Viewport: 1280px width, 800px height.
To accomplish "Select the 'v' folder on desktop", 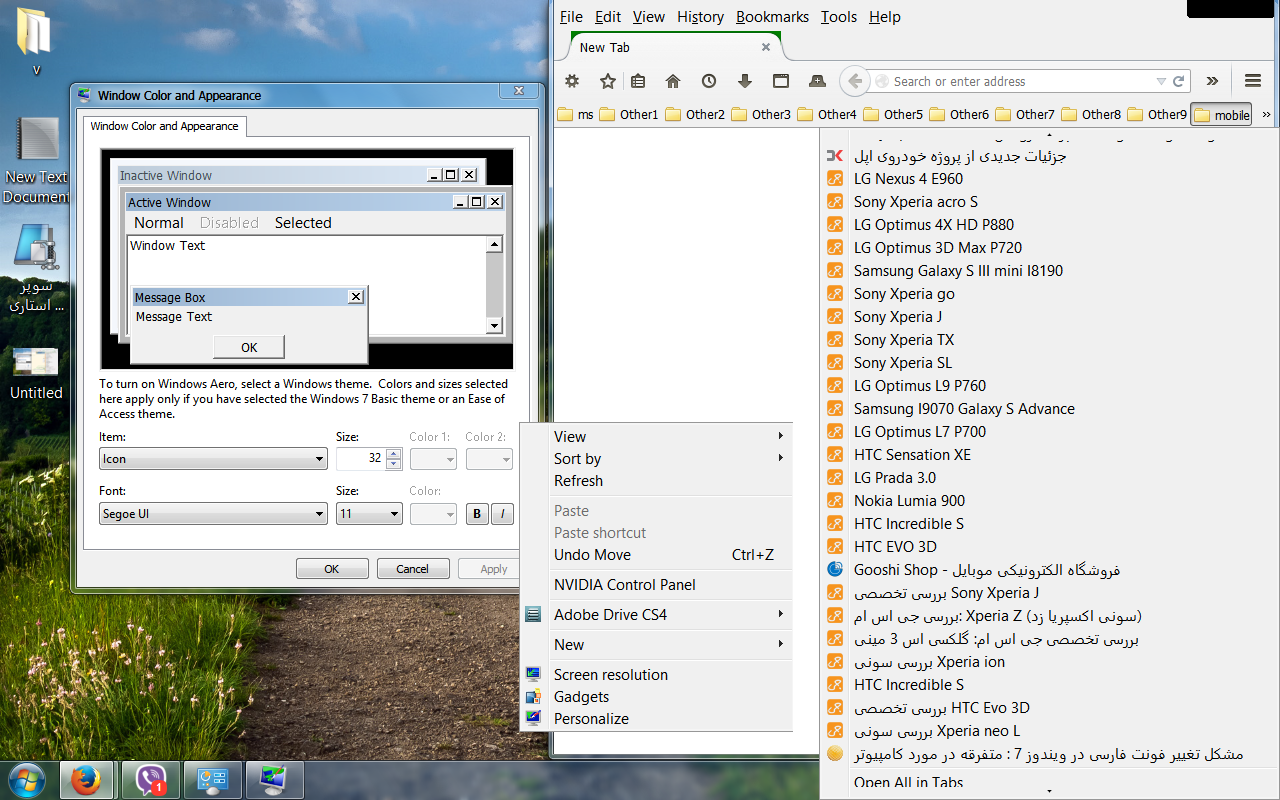I will click(x=36, y=42).
